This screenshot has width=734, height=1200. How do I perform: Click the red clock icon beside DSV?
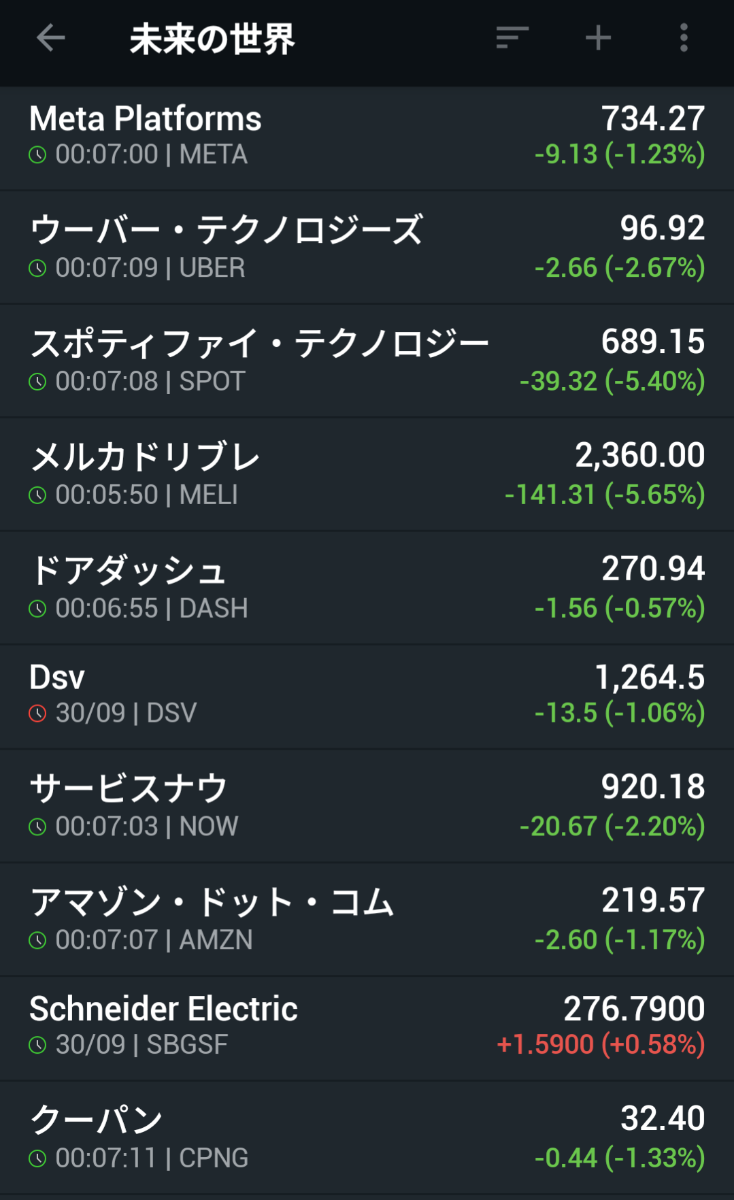(38, 713)
